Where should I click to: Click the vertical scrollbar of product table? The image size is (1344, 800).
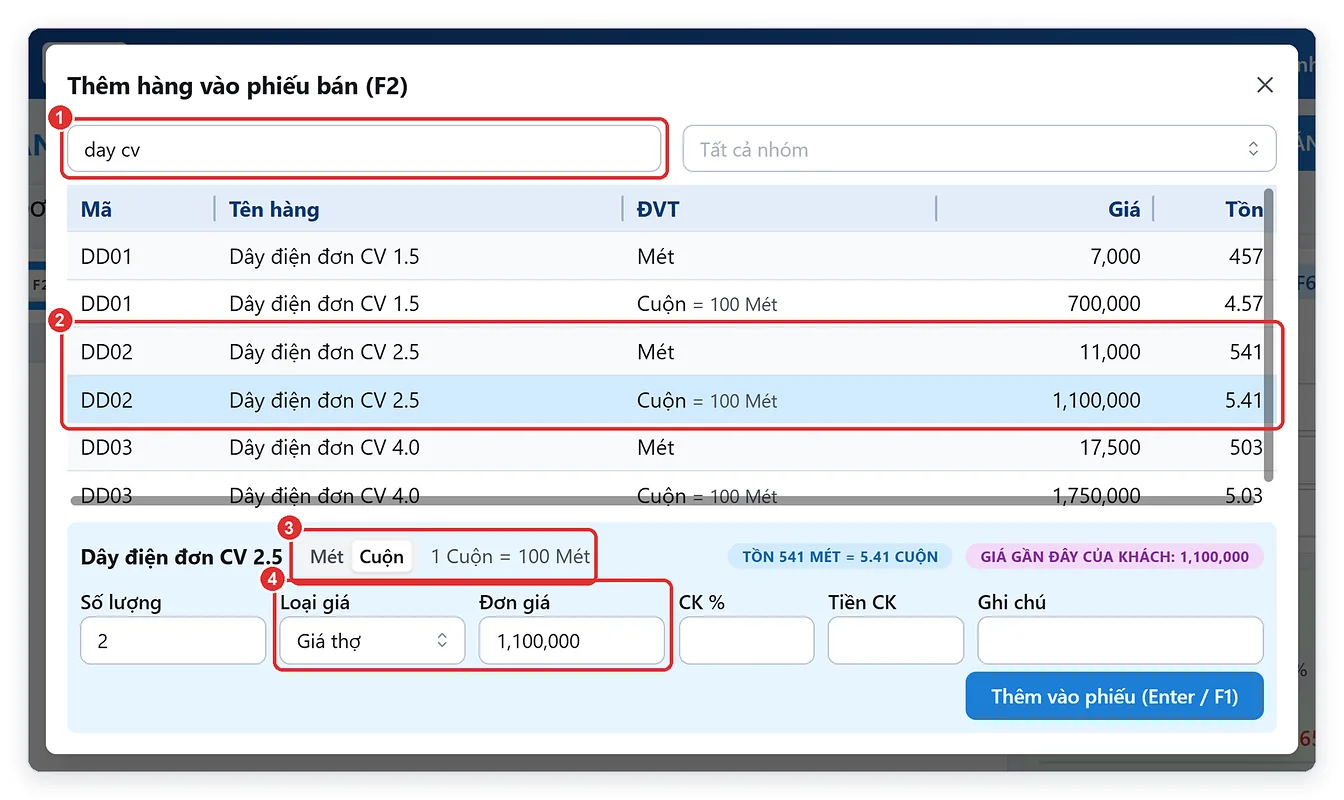[x=1270, y=335]
